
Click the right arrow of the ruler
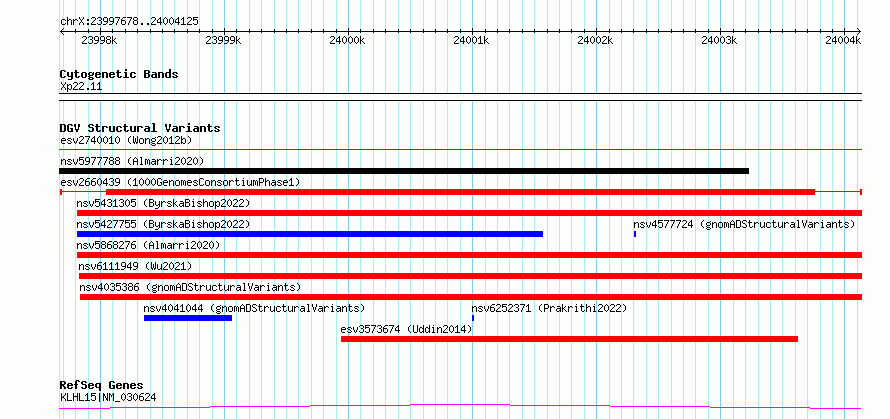[x=859, y=31]
